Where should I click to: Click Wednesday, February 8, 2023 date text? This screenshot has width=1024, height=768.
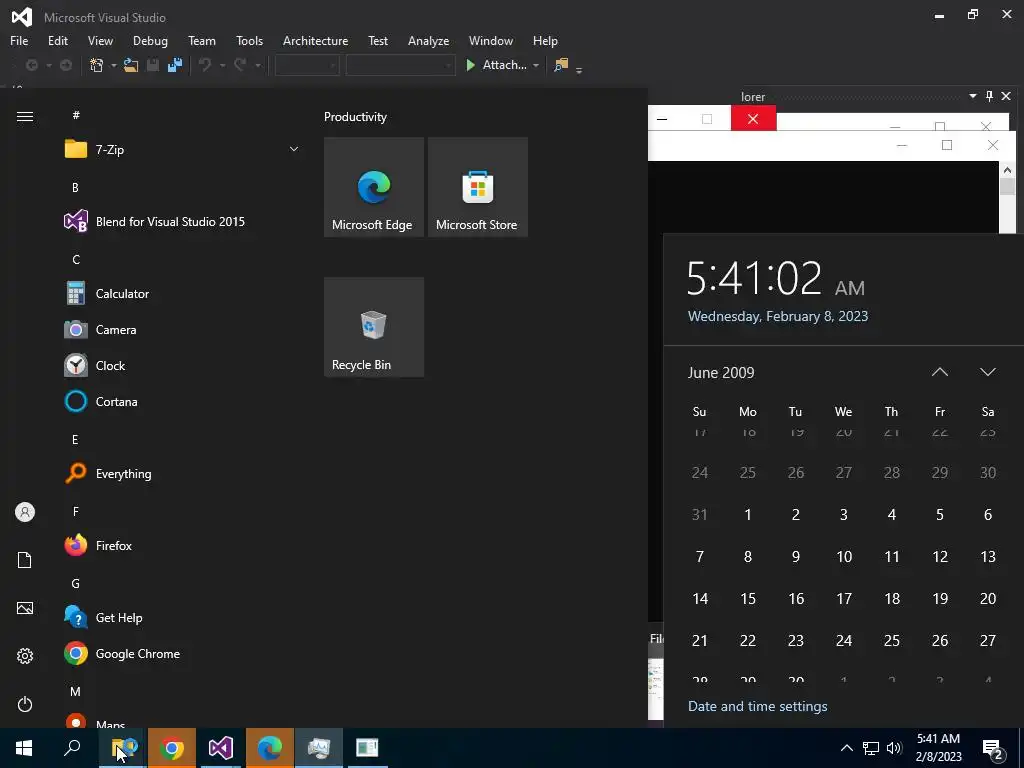778,316
